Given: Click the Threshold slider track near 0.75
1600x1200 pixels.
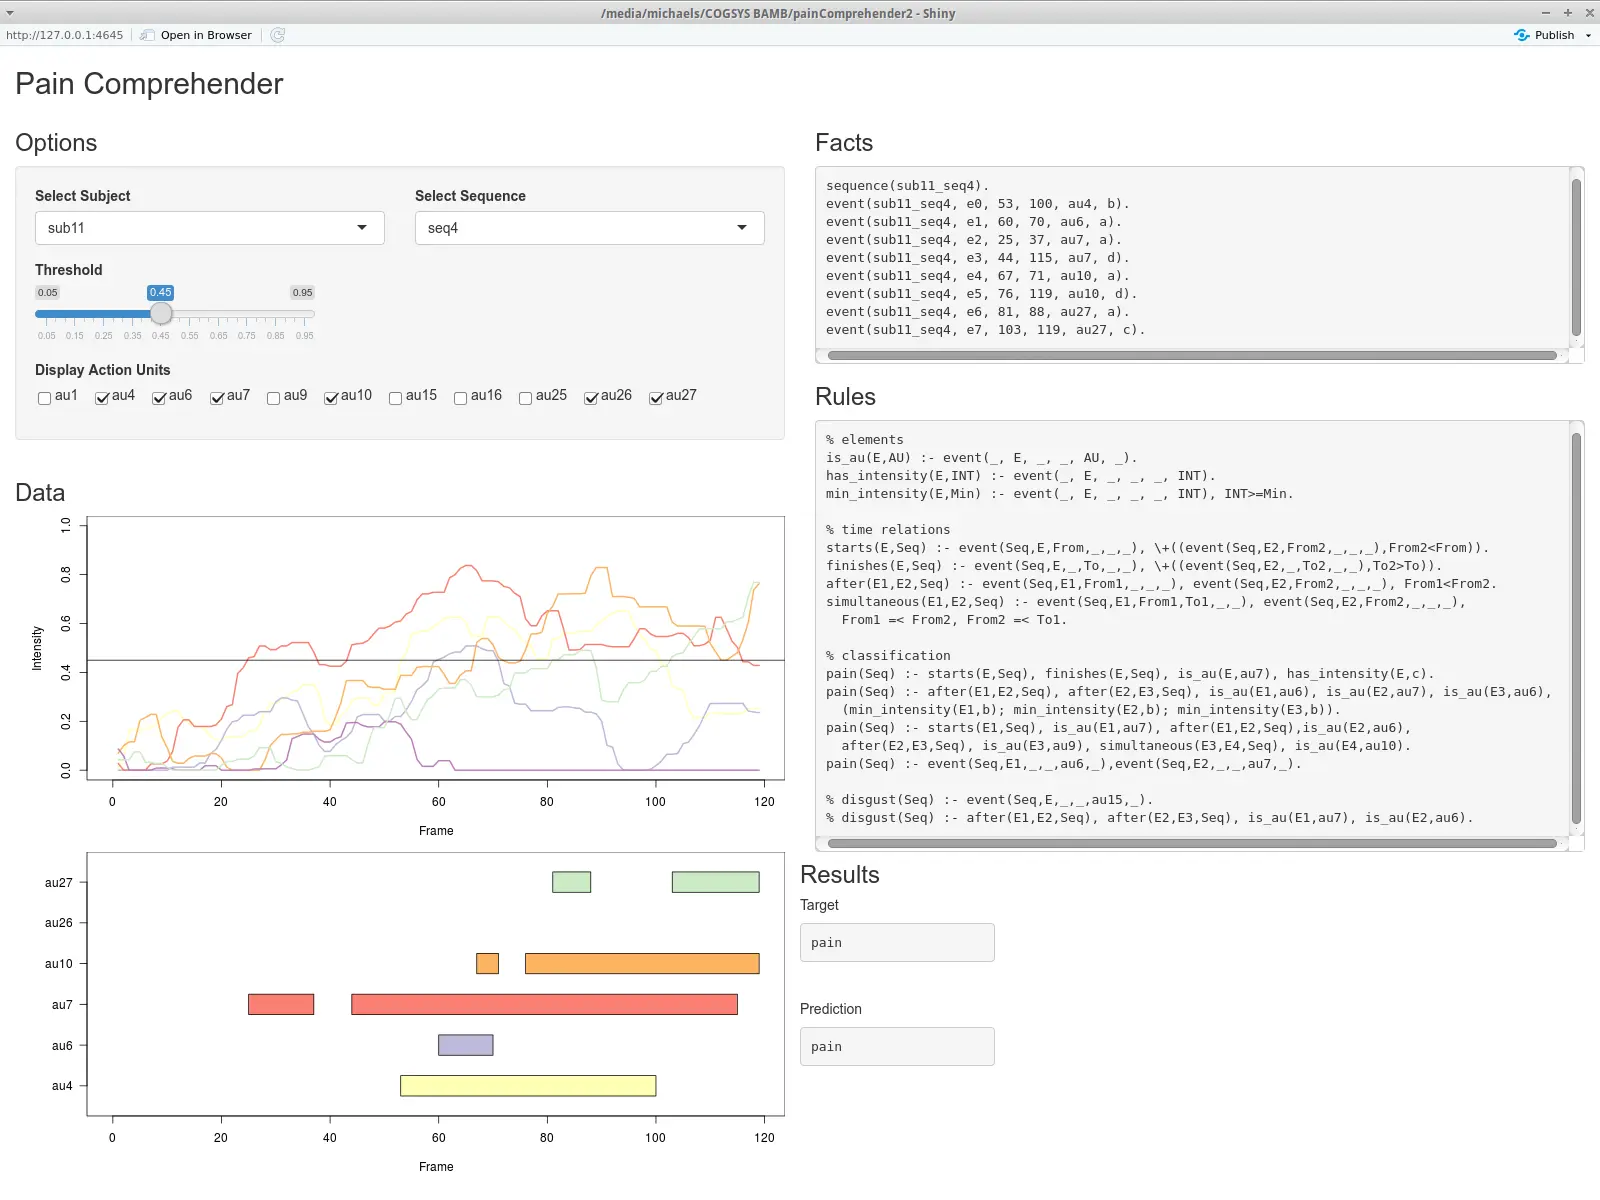Looking at the screenshot, I should coord(247,314).
